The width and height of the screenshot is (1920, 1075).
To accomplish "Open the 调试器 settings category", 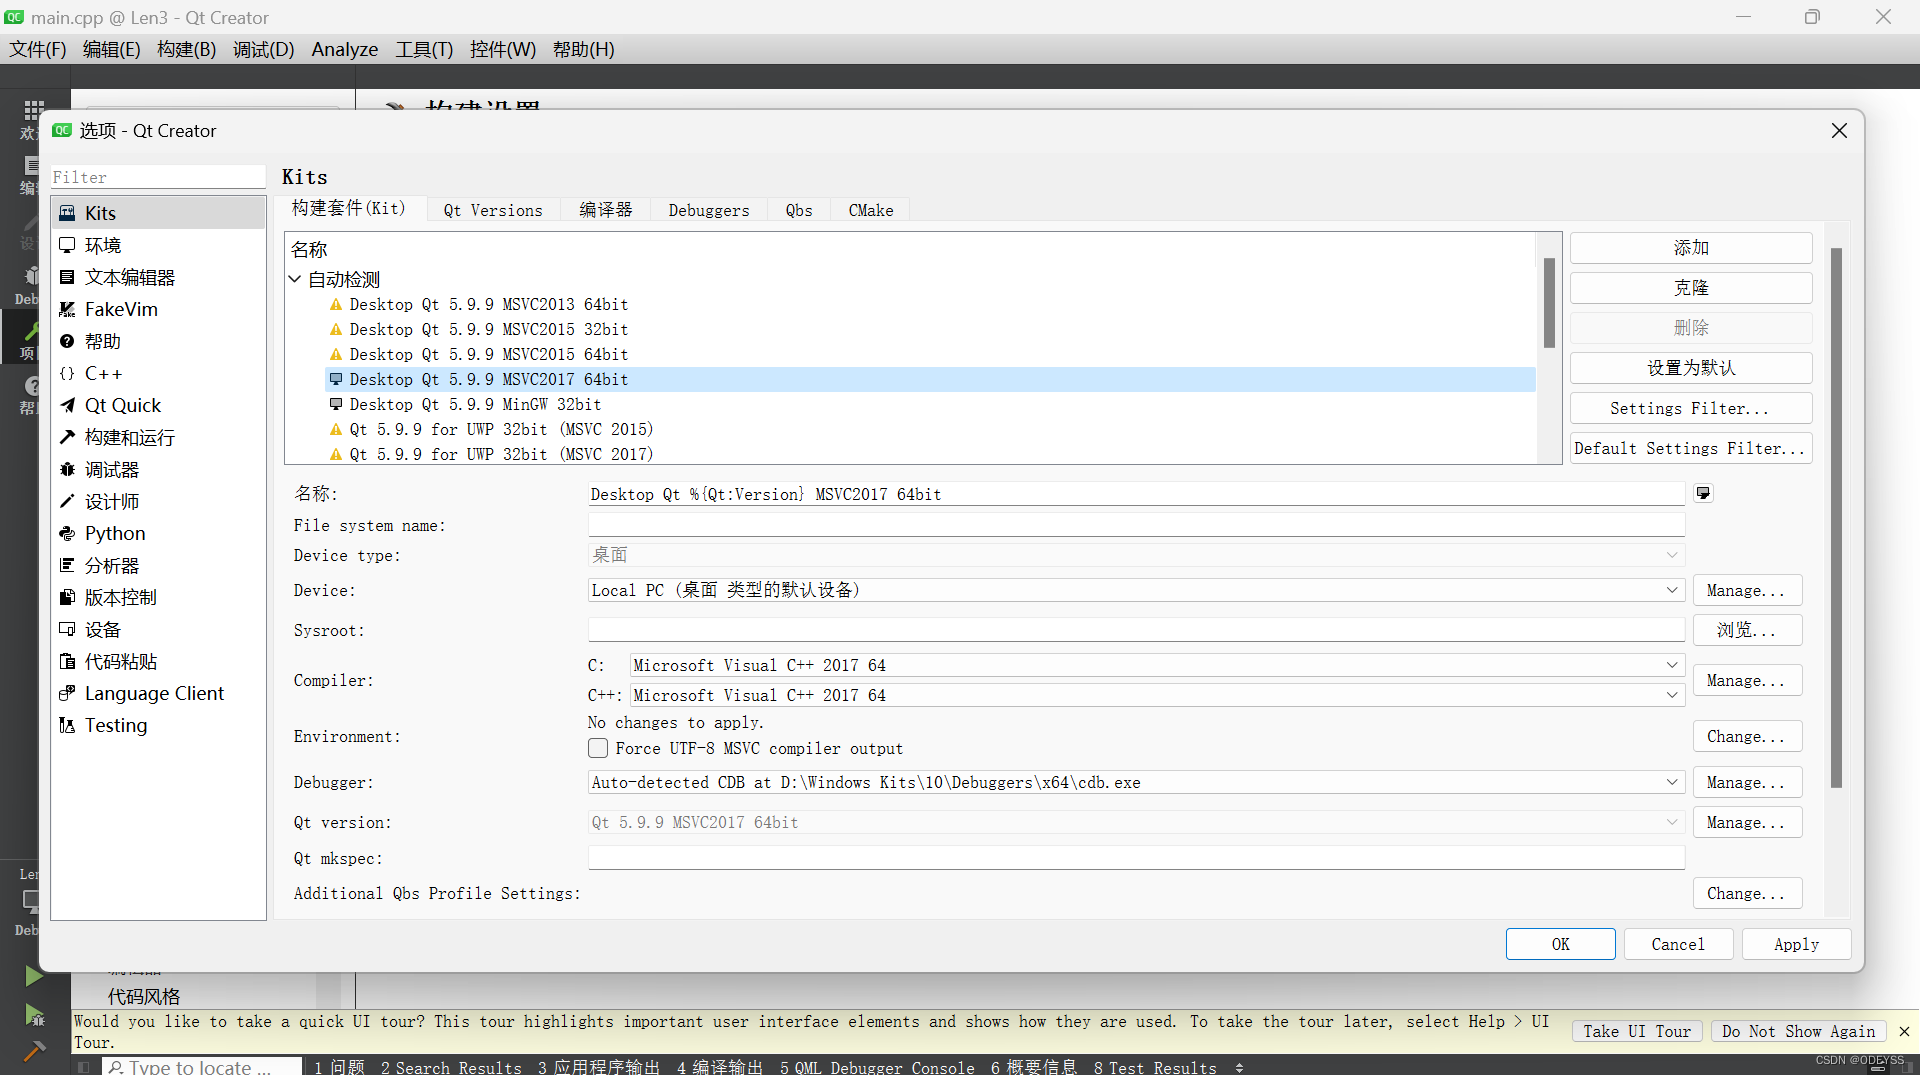I will click(158, 469).
